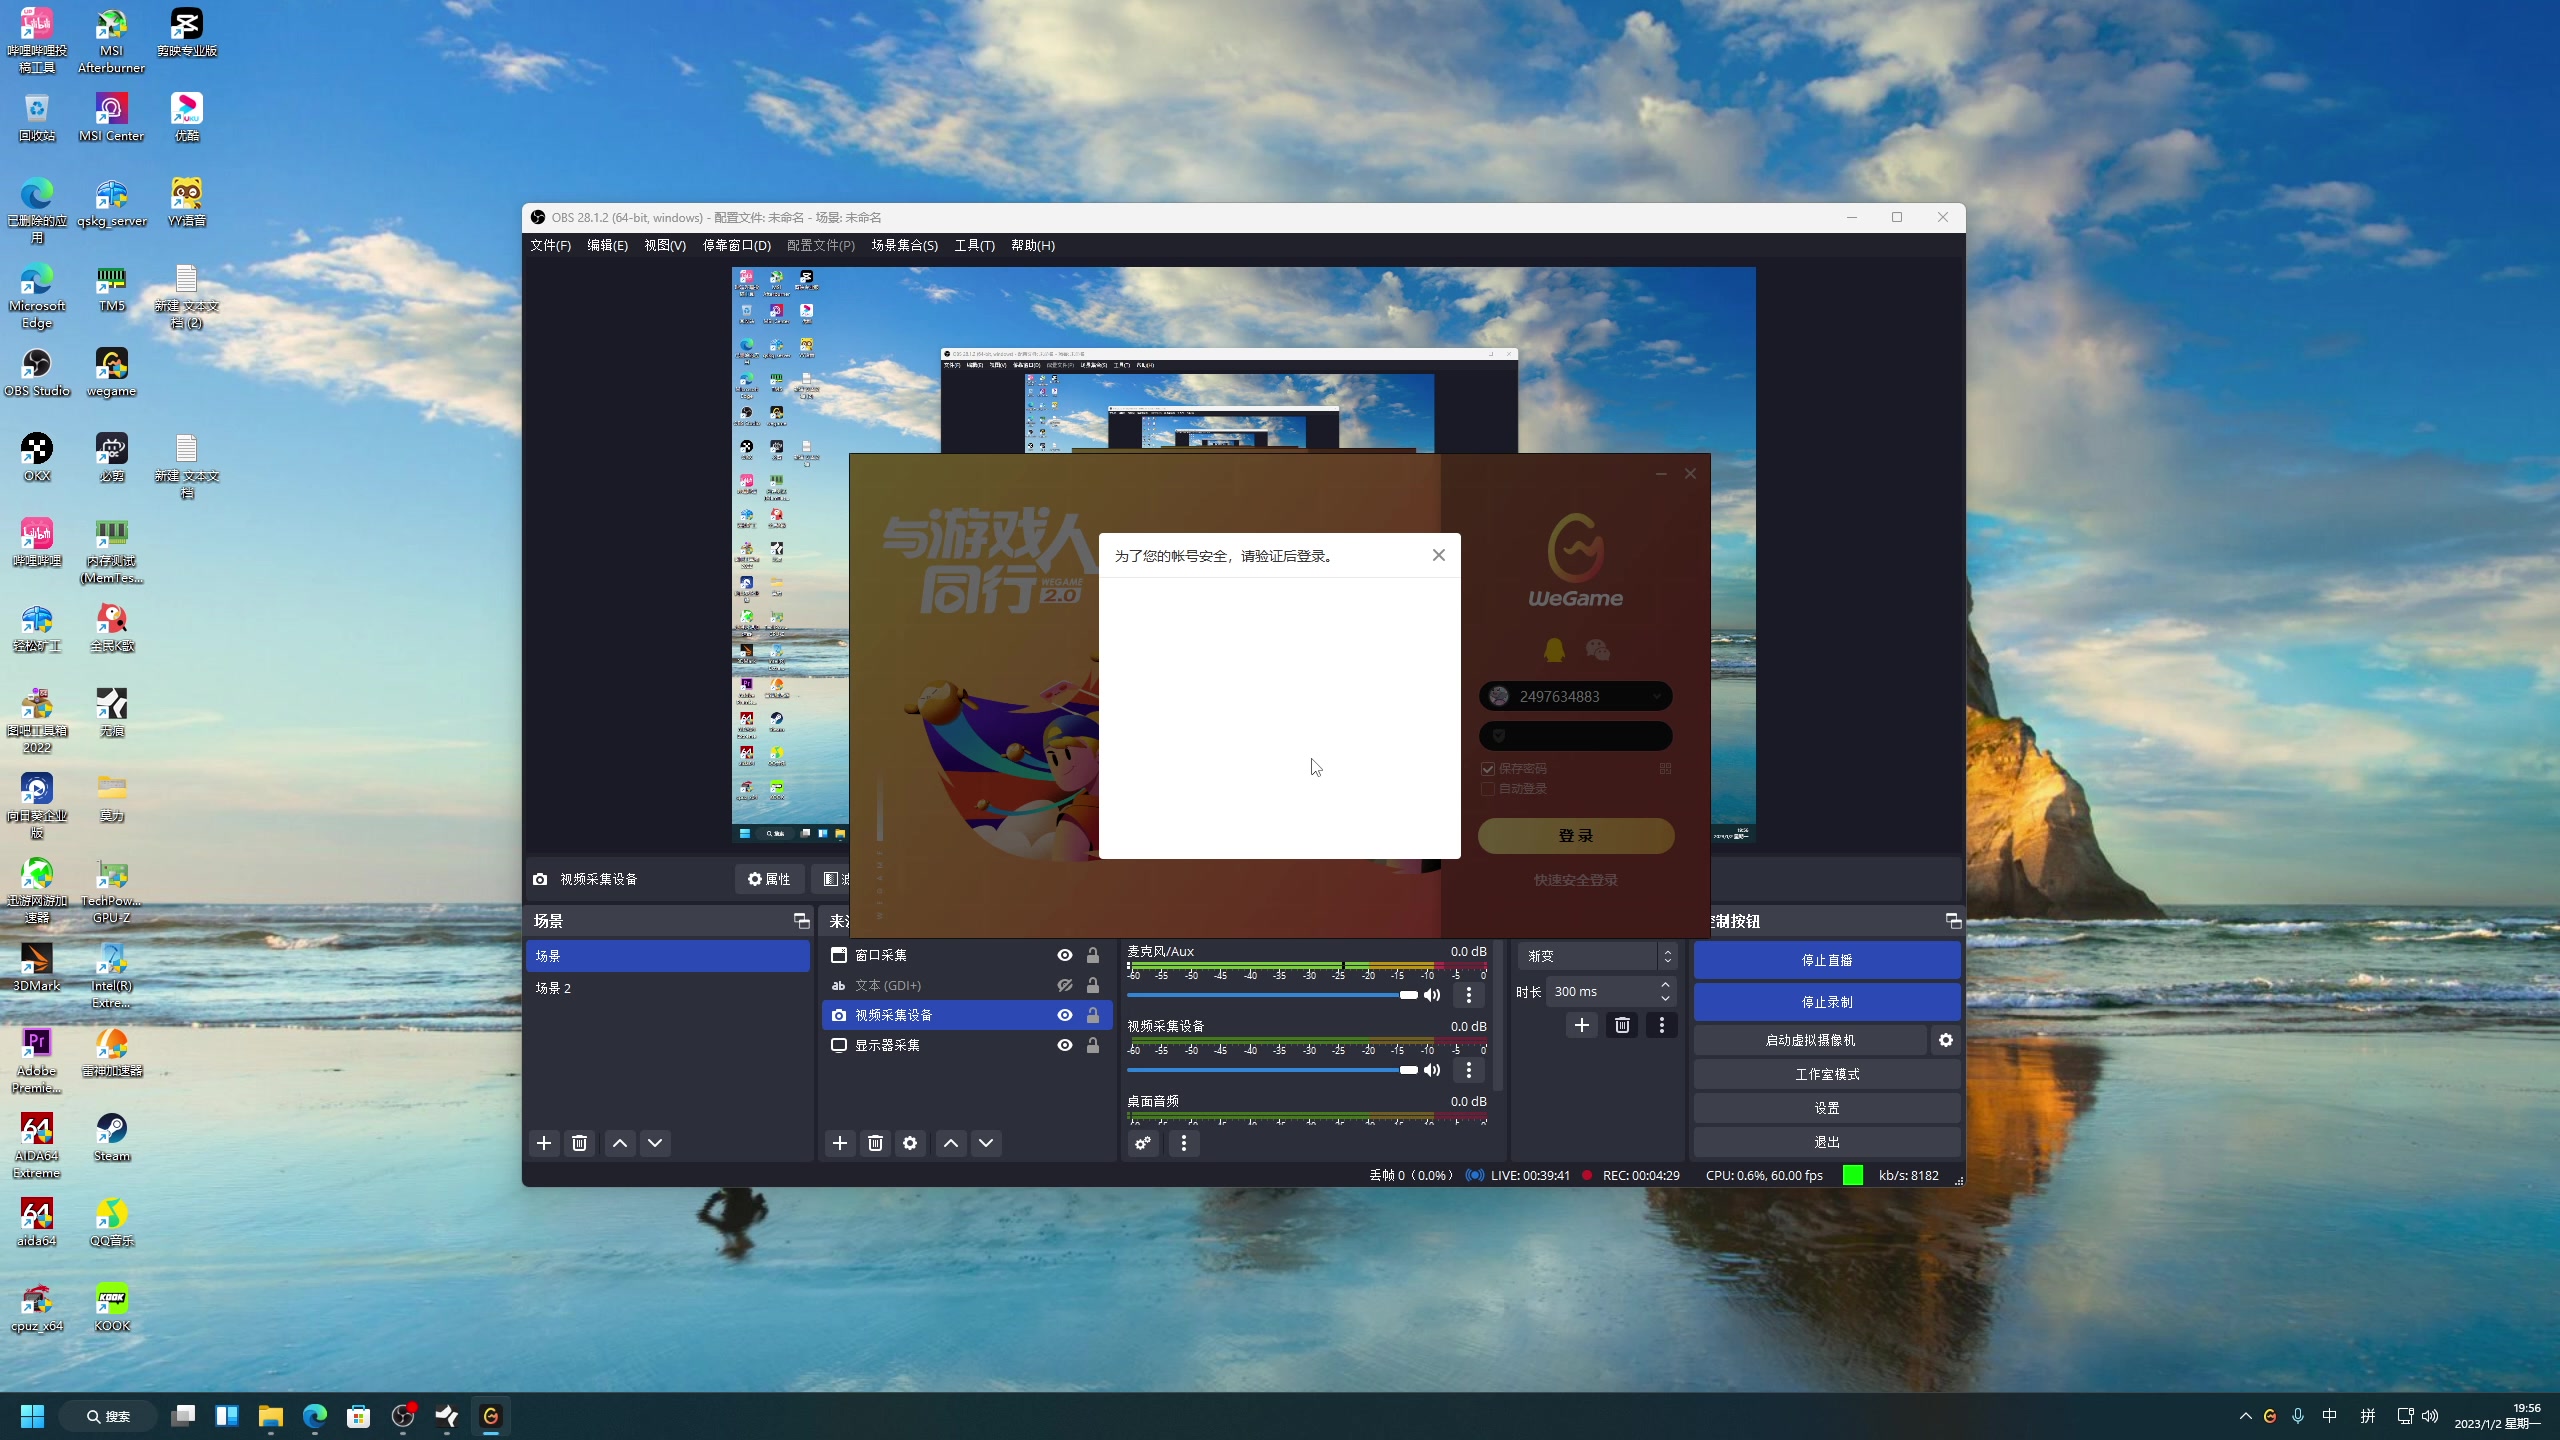Undock the 场景 panel with its float icon
The width and height of the screenshot is (2560, 1440).
(801, 921)
